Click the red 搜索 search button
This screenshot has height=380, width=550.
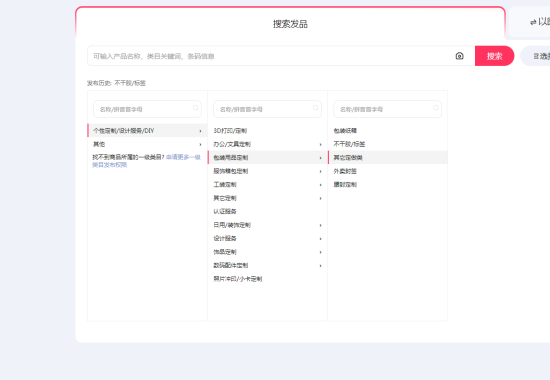click(x=494, y=56)
